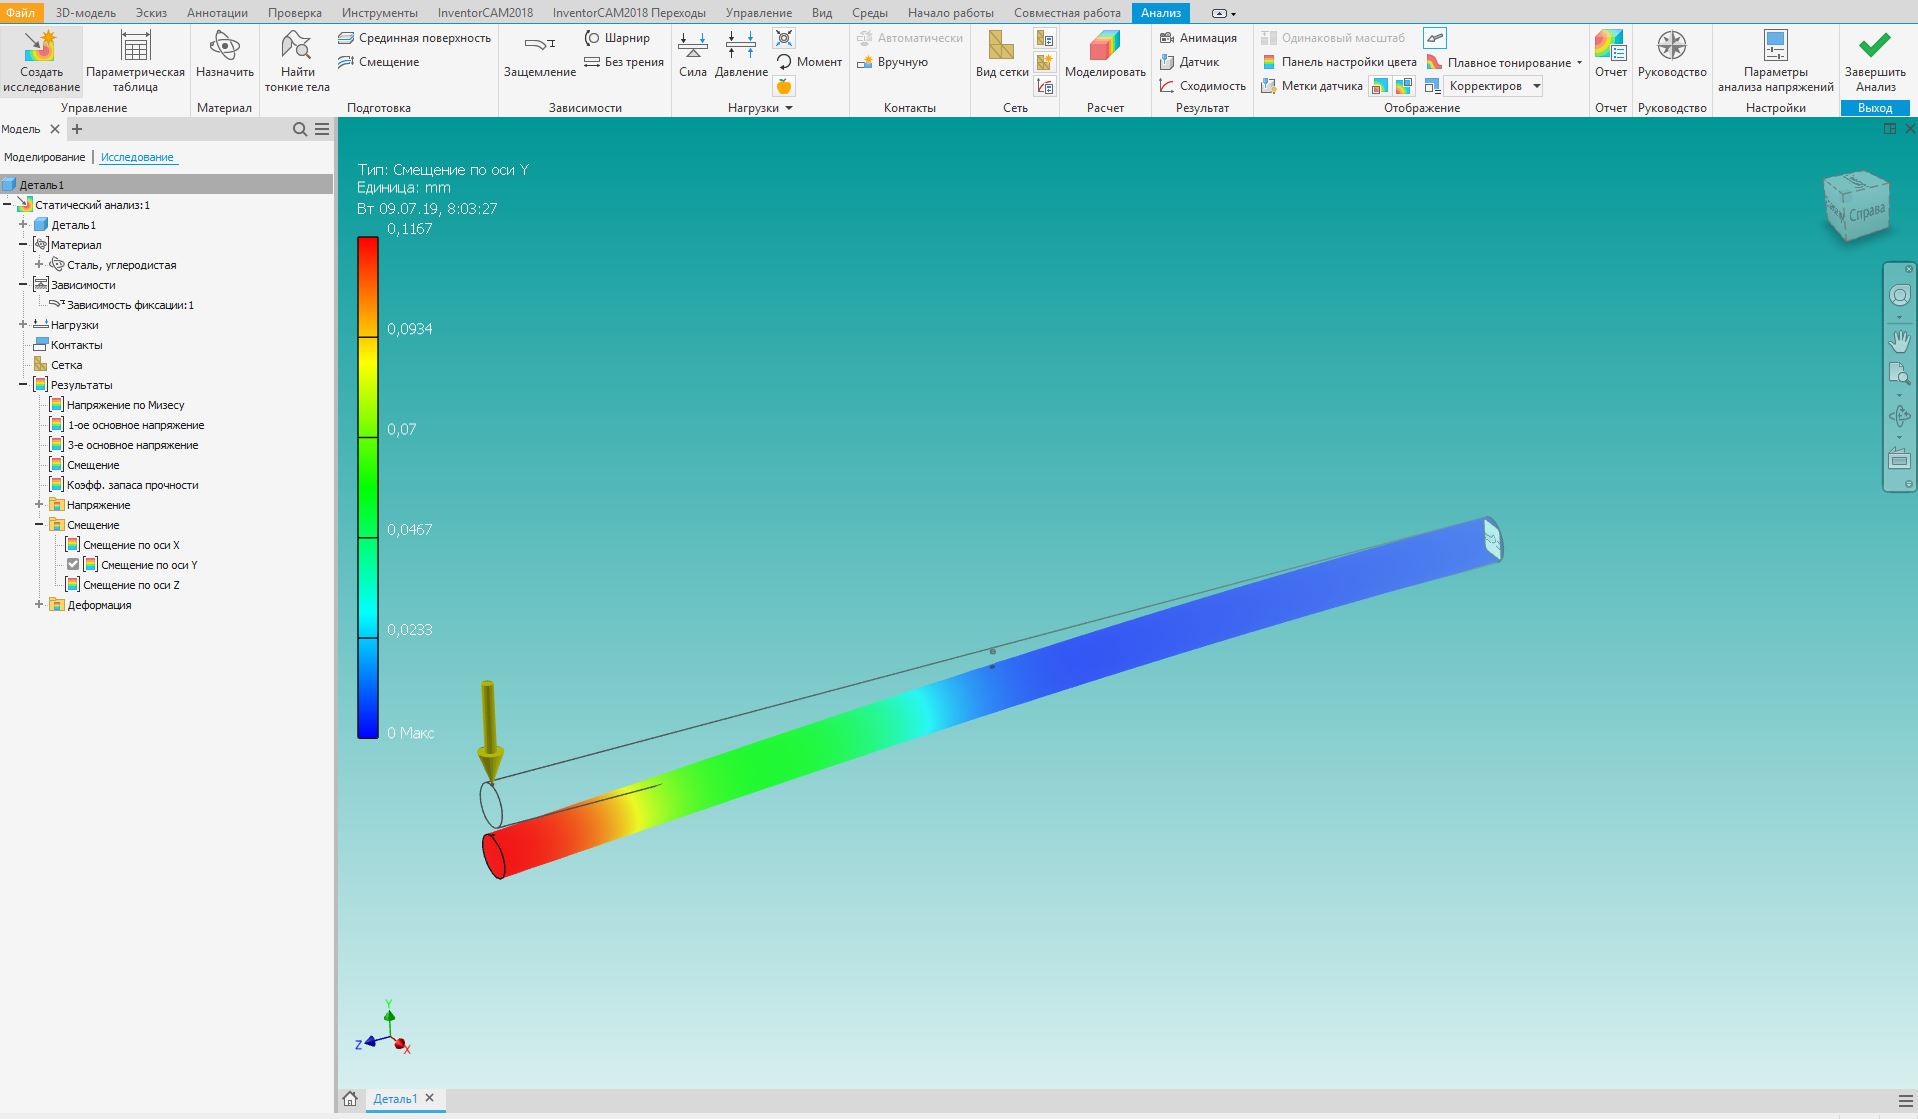Click the Вручную contacts button
1918x1119 pixels.
pos(893,62)
